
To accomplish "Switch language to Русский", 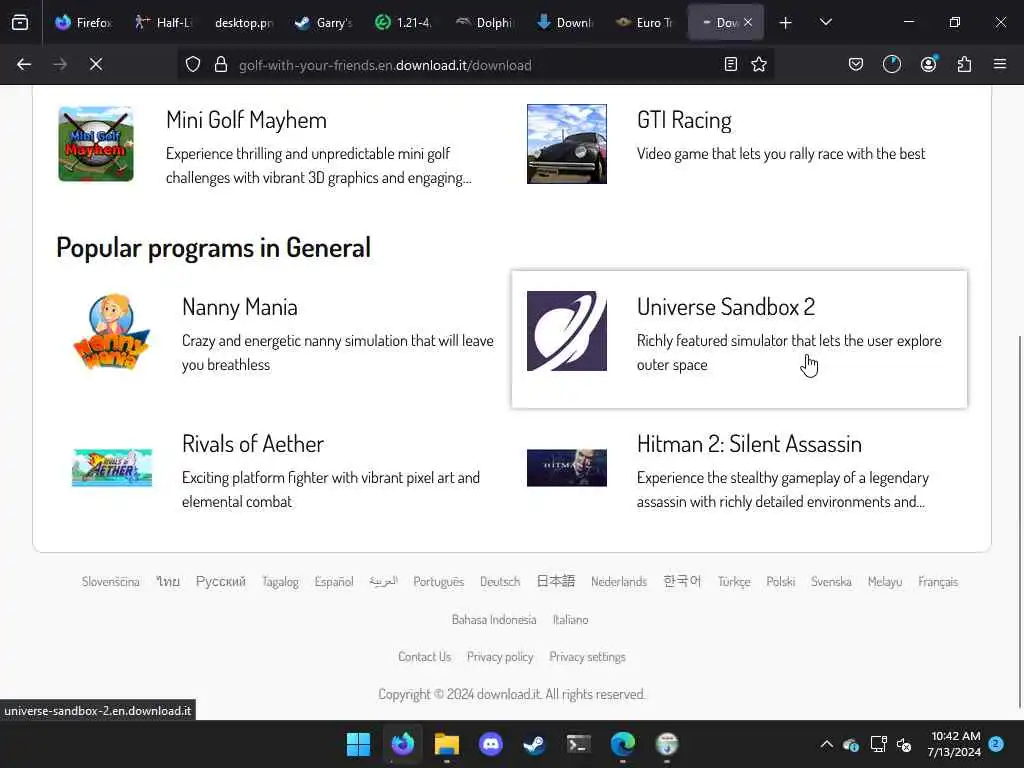I will click(221, 581).
